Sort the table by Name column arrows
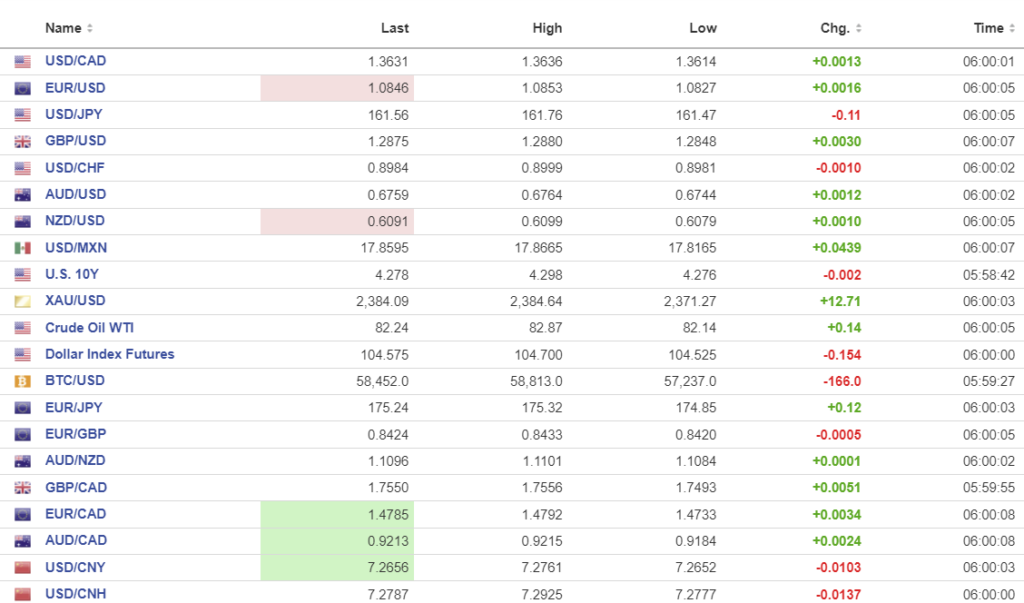 (x=90, y=29)
